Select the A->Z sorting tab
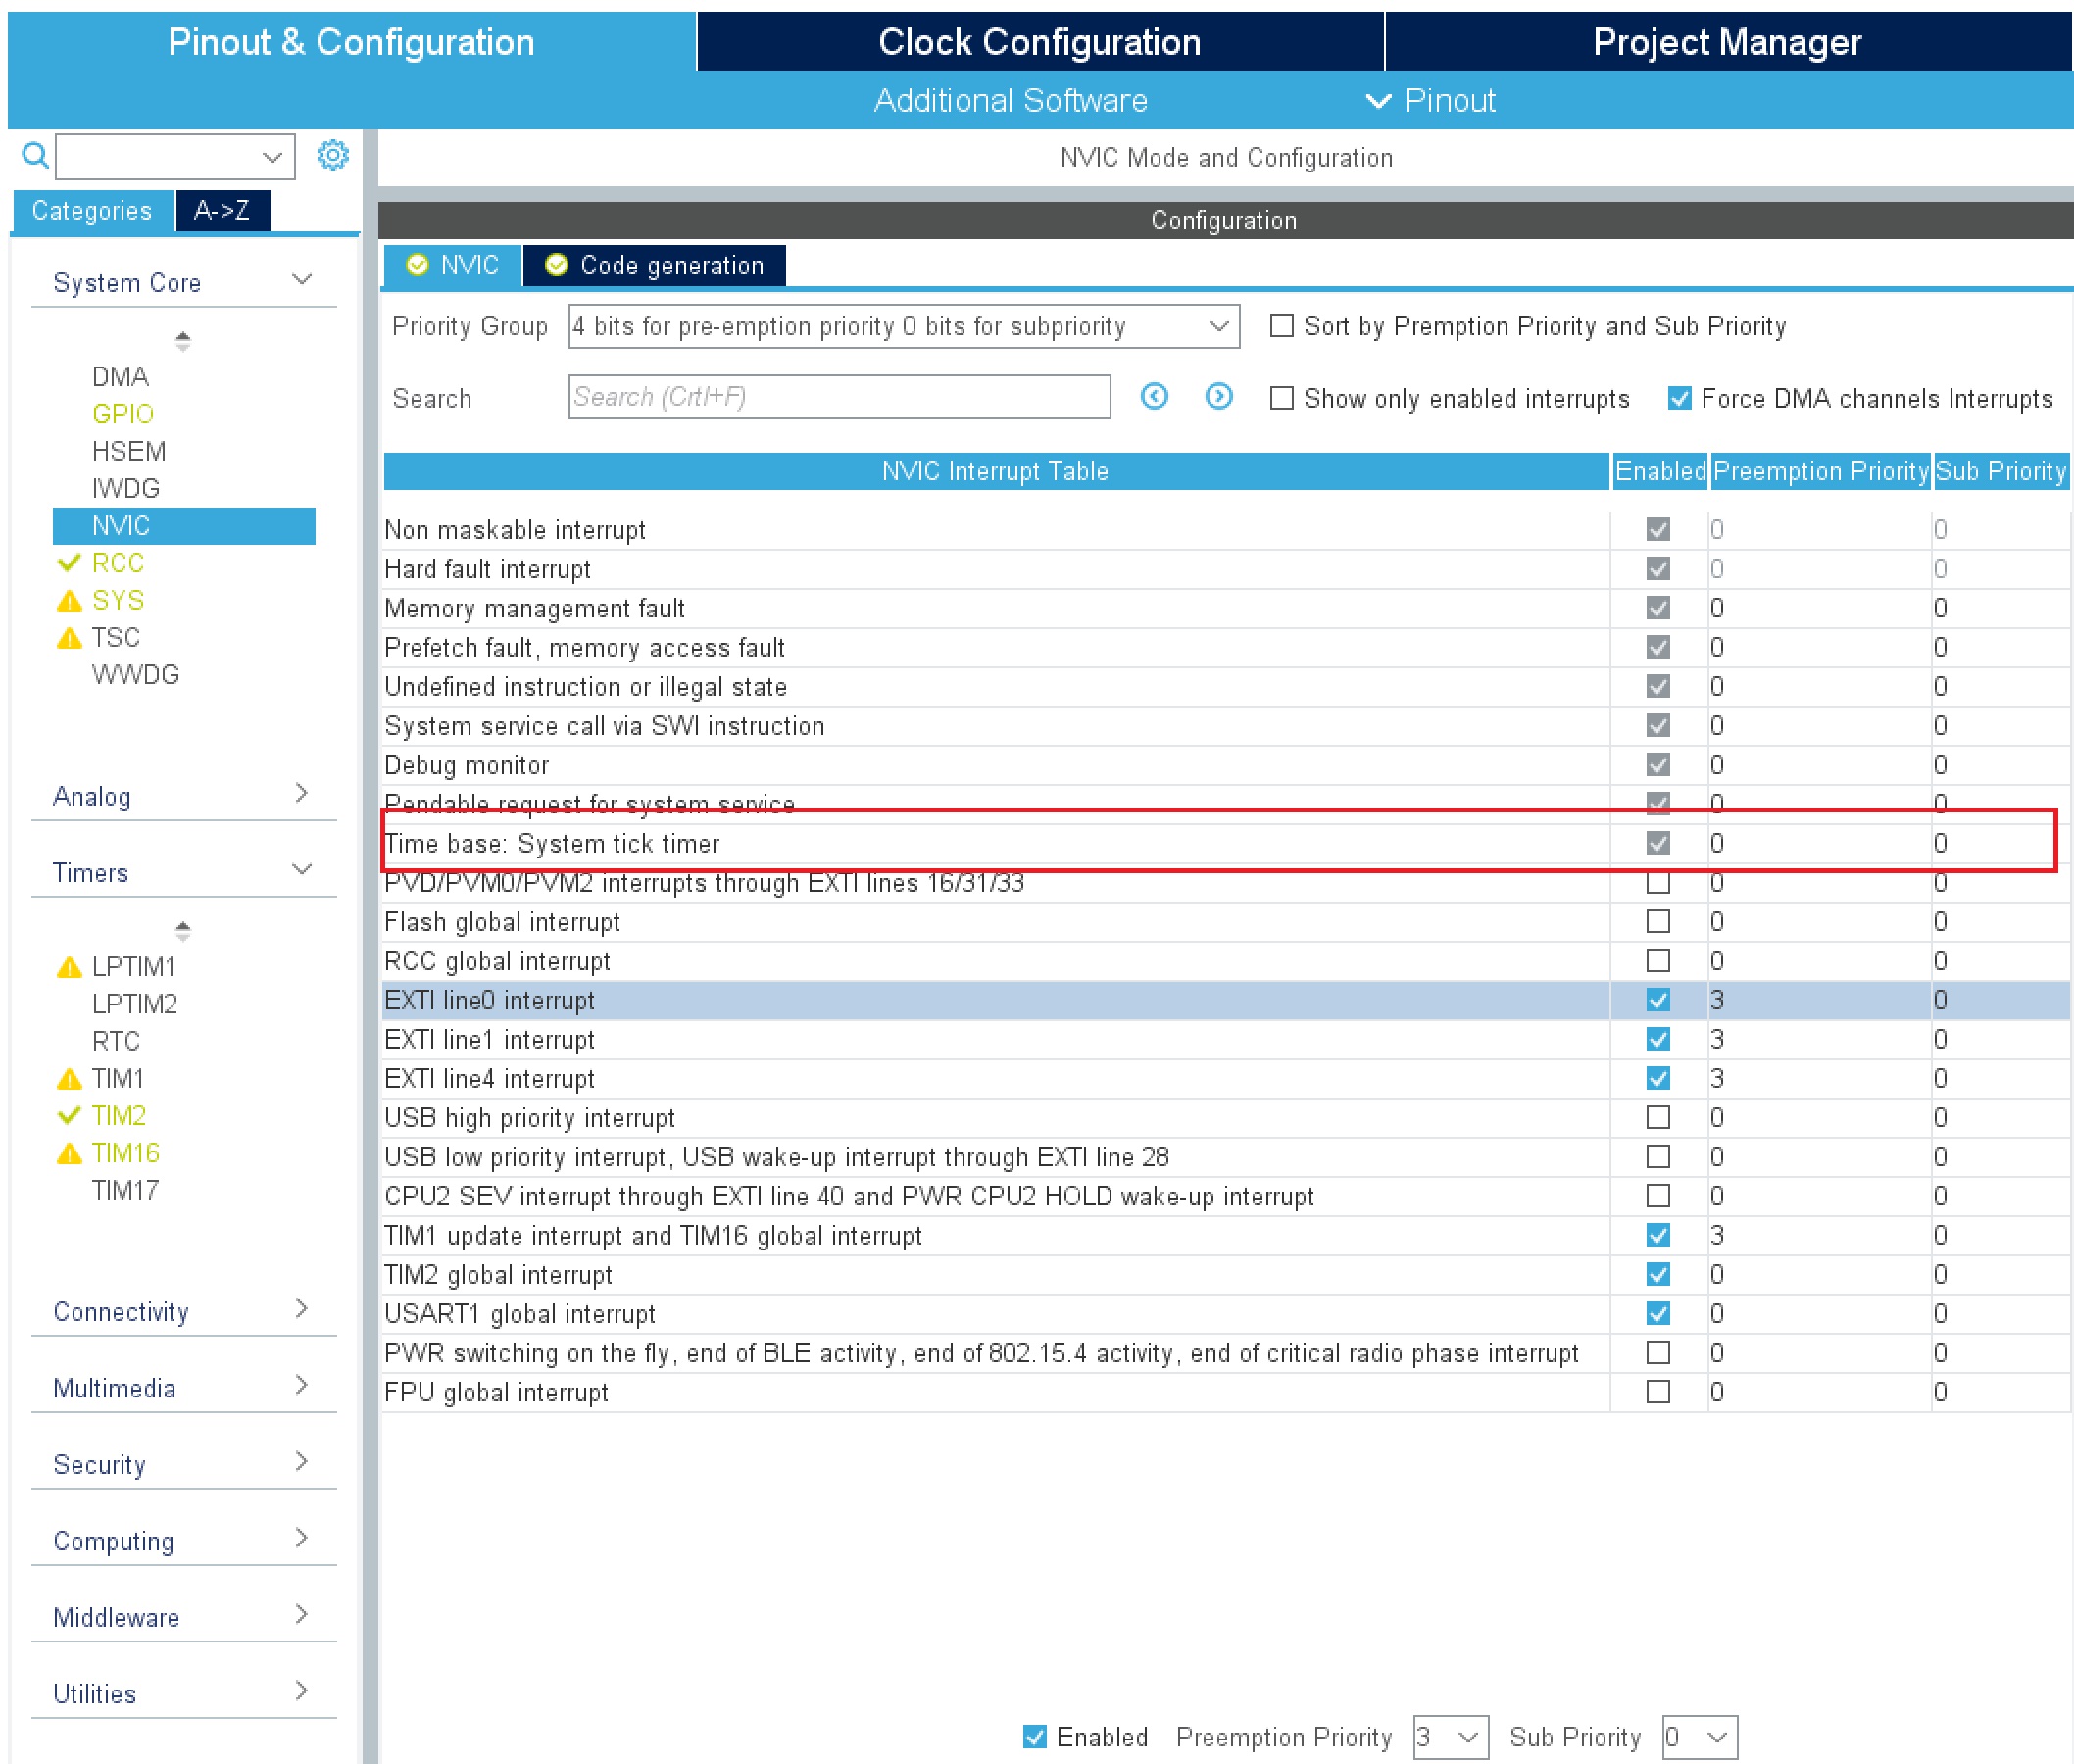 222,210
